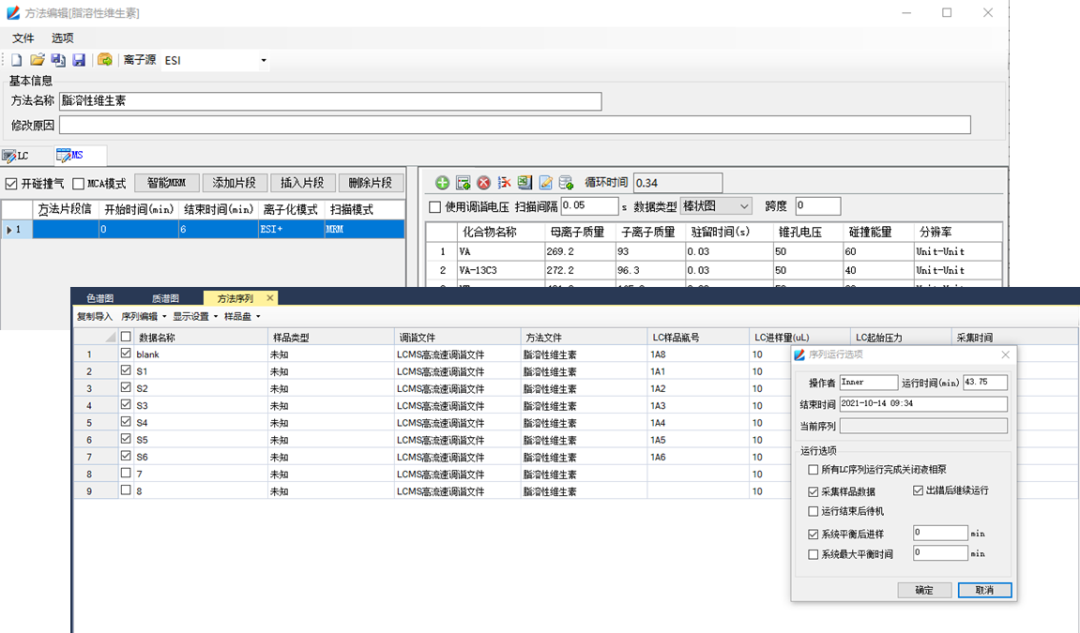Open the 选项 menu
Image resolution: width=1080 pixels, height=633 pixels.
click(62, 38)
